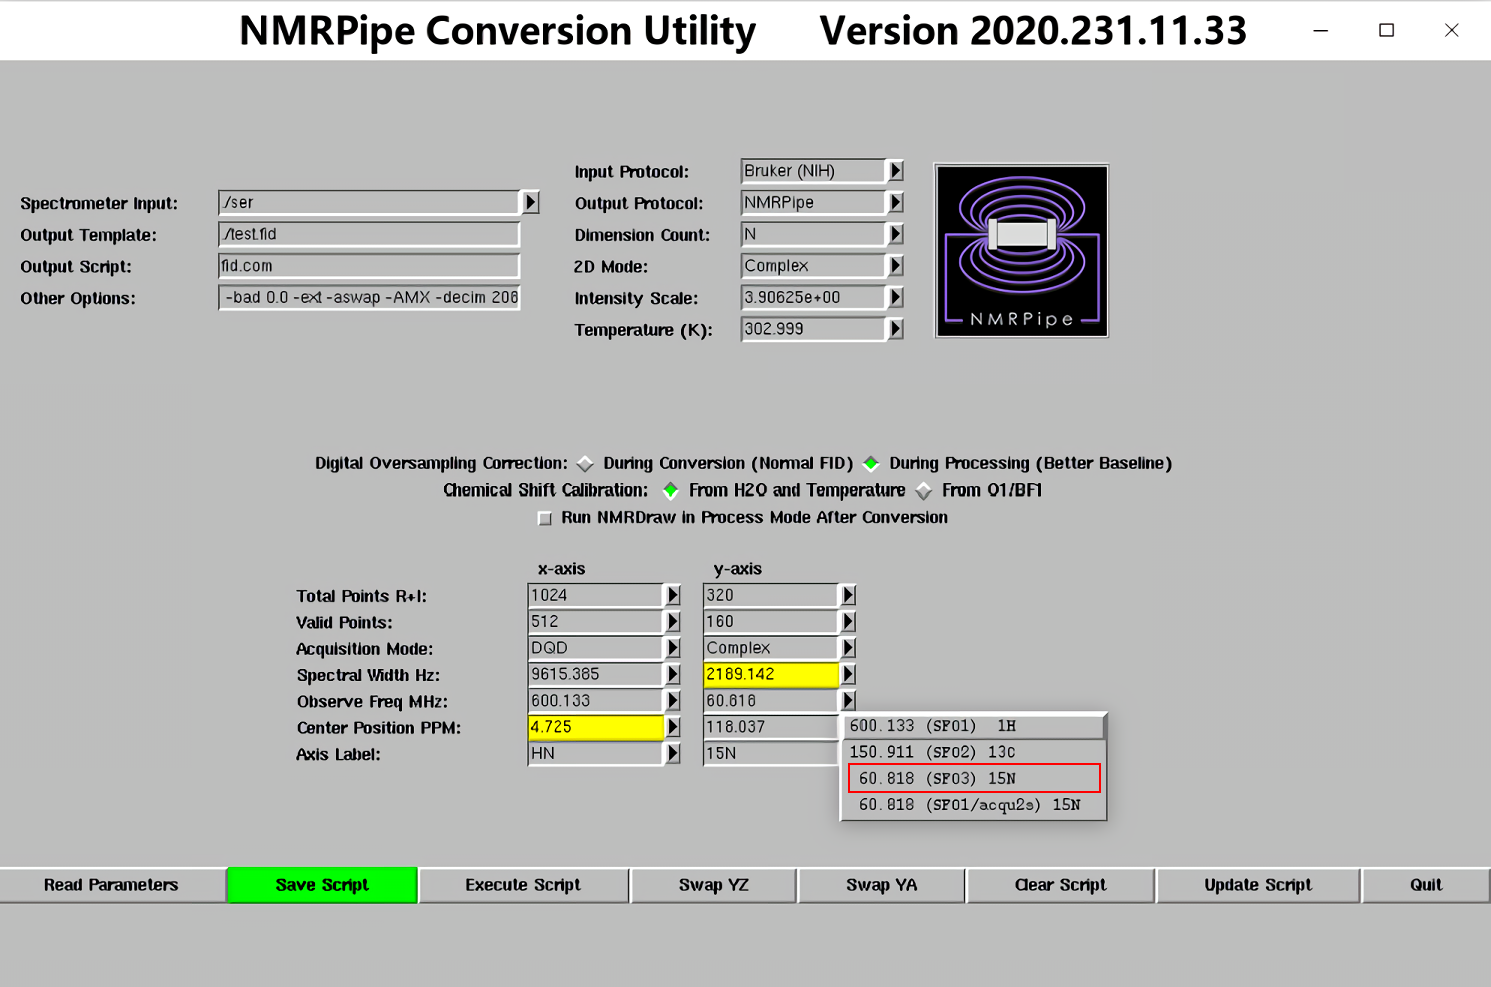
Task: Choose 150.911 (SFO2) 13C menu entry
Action: tap(974, 752)
